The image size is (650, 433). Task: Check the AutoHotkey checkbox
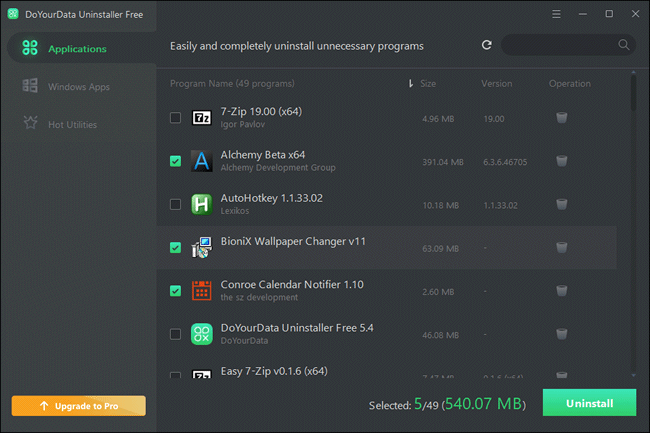pyautogui.click(x=176, y=204)
